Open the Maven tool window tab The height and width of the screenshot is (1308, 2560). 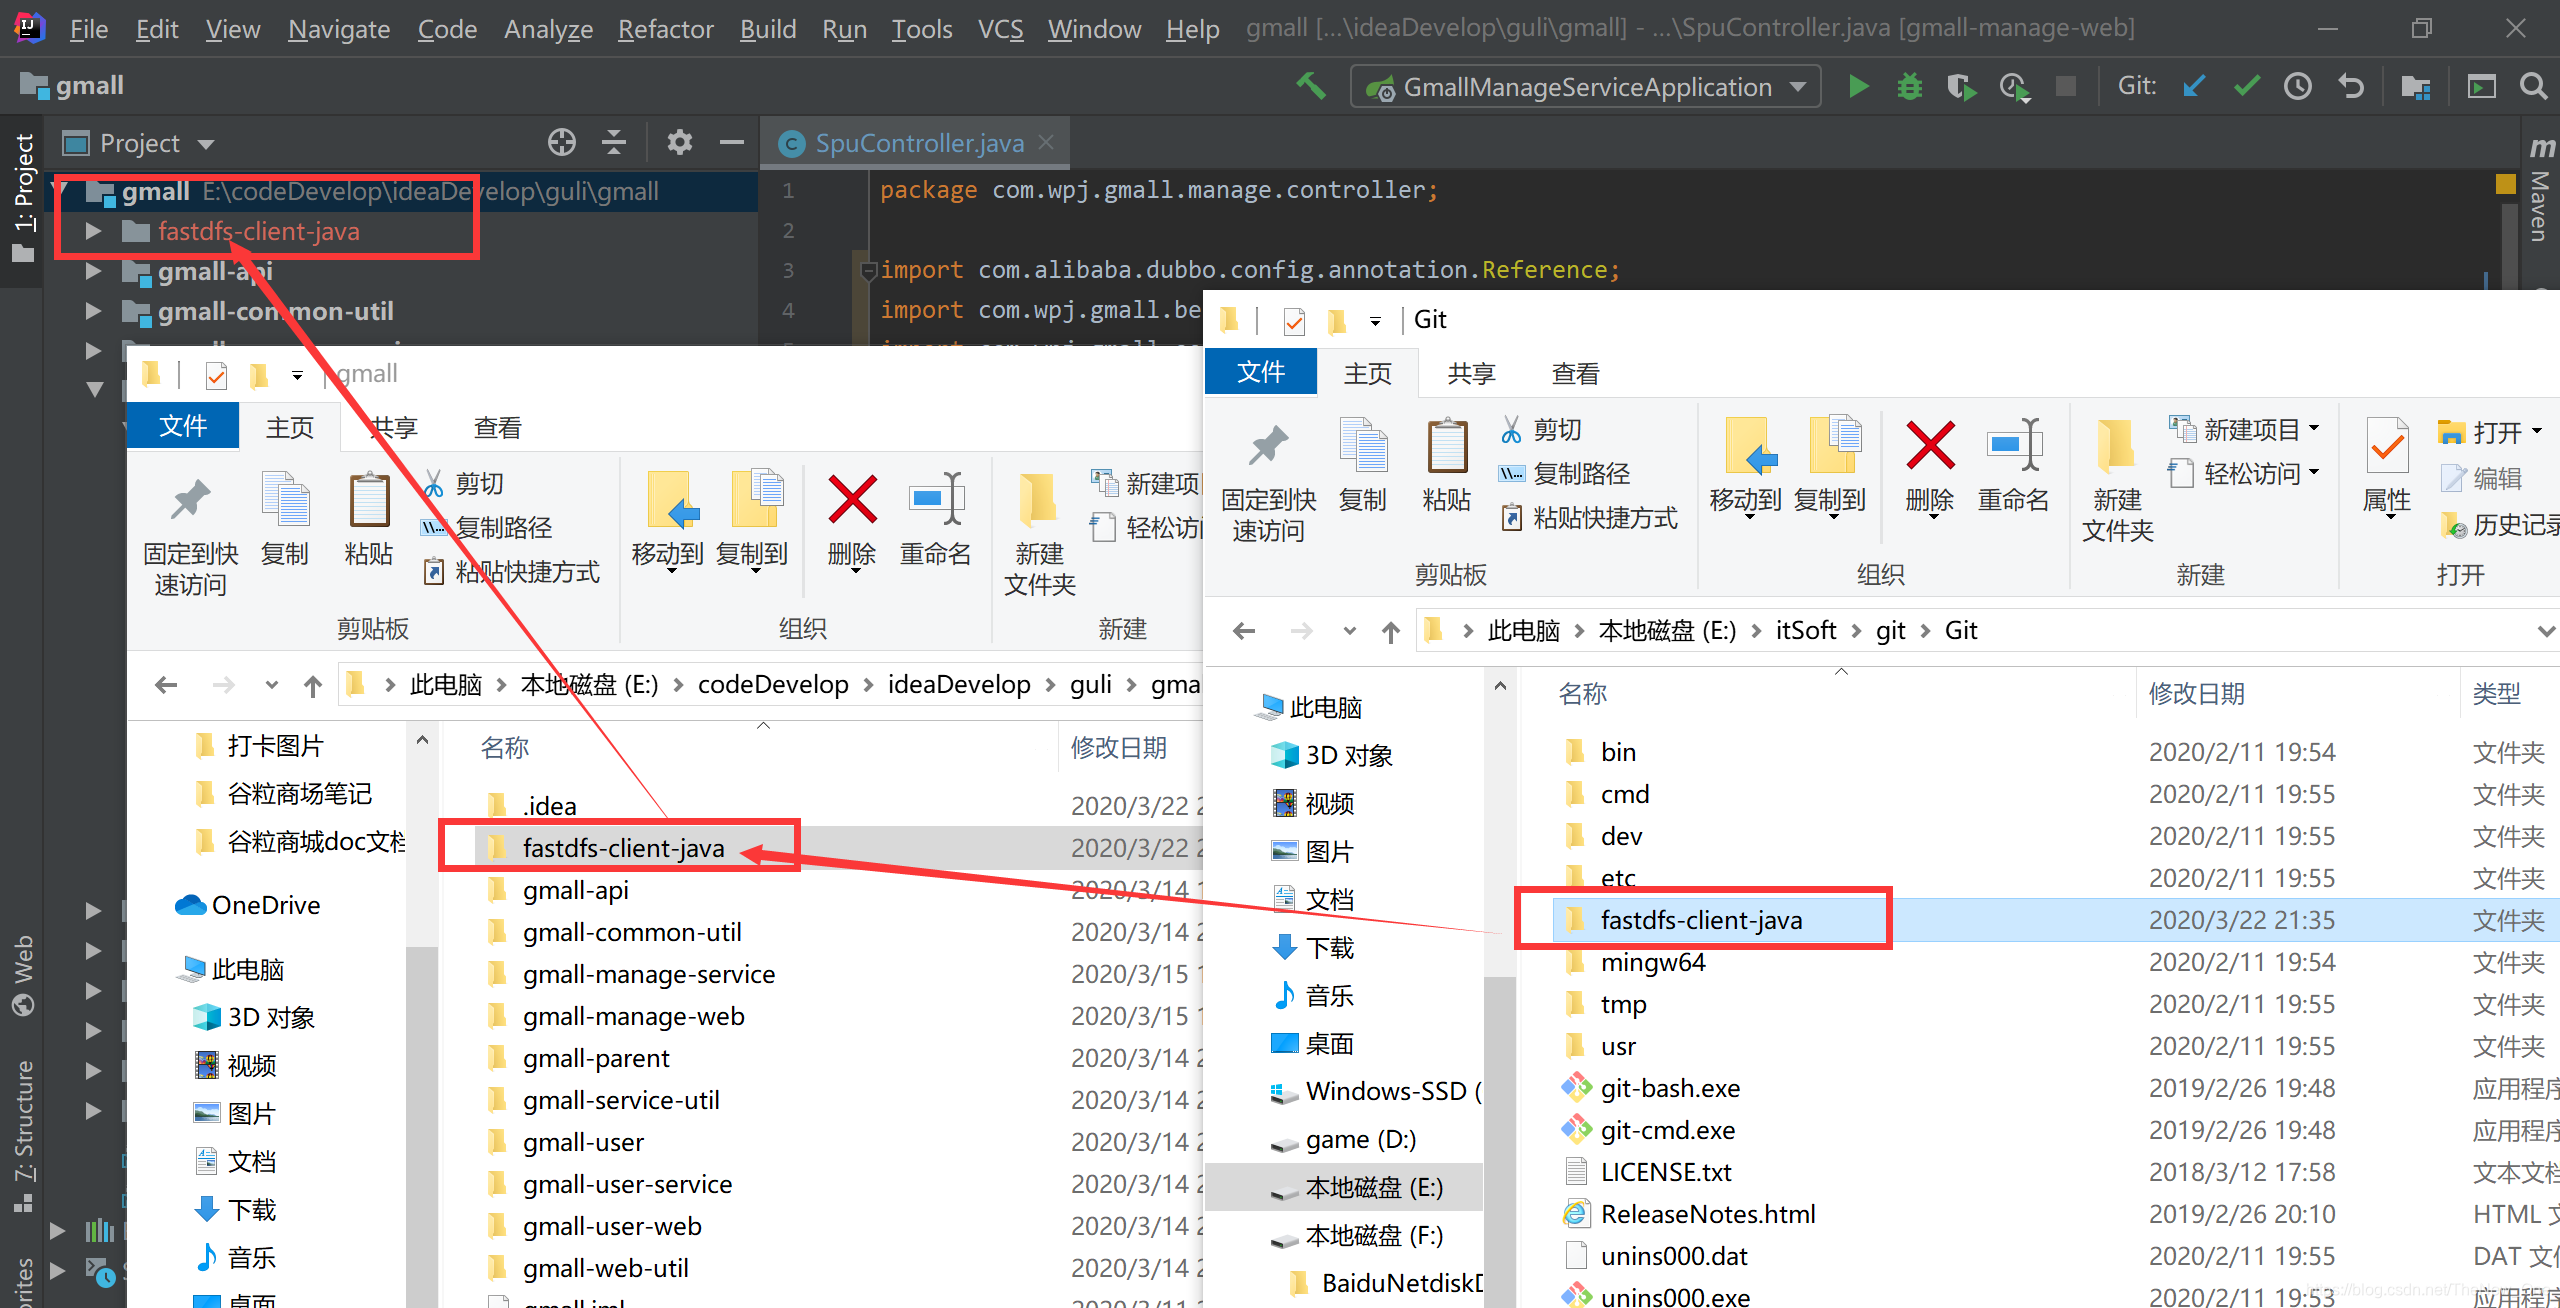click(x=2540, y=190)
